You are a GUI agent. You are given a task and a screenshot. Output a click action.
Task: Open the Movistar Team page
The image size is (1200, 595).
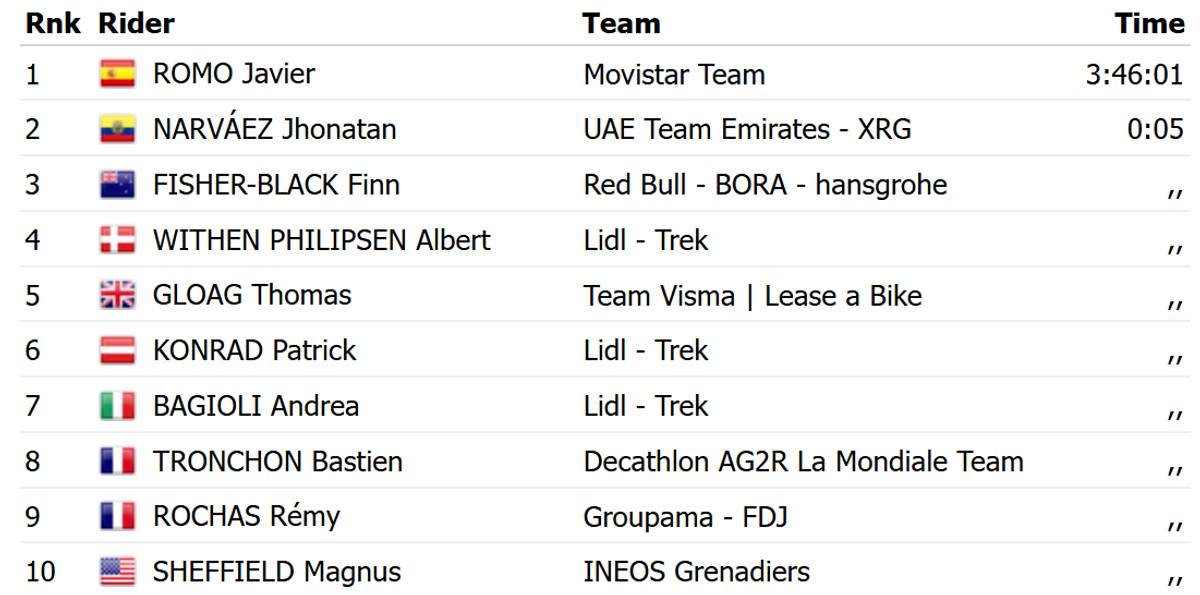(673, 74)
